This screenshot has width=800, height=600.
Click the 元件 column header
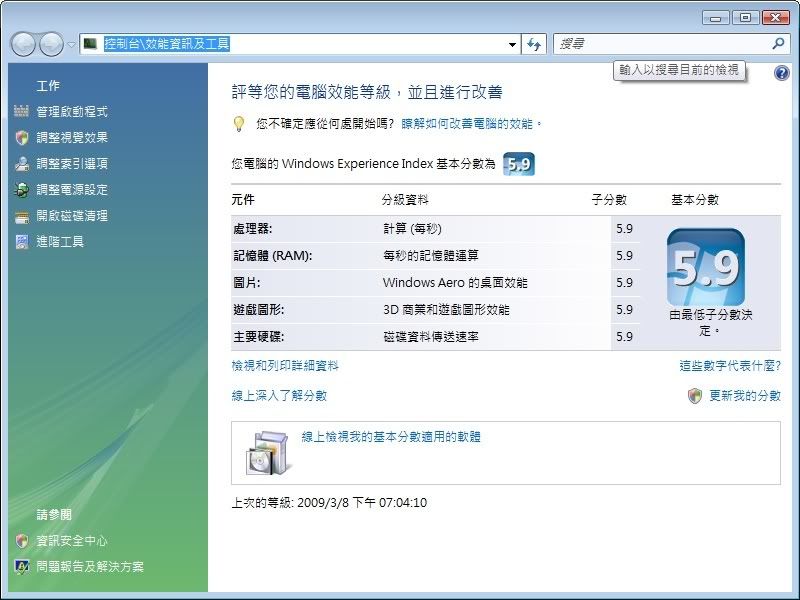coord(243,199)
